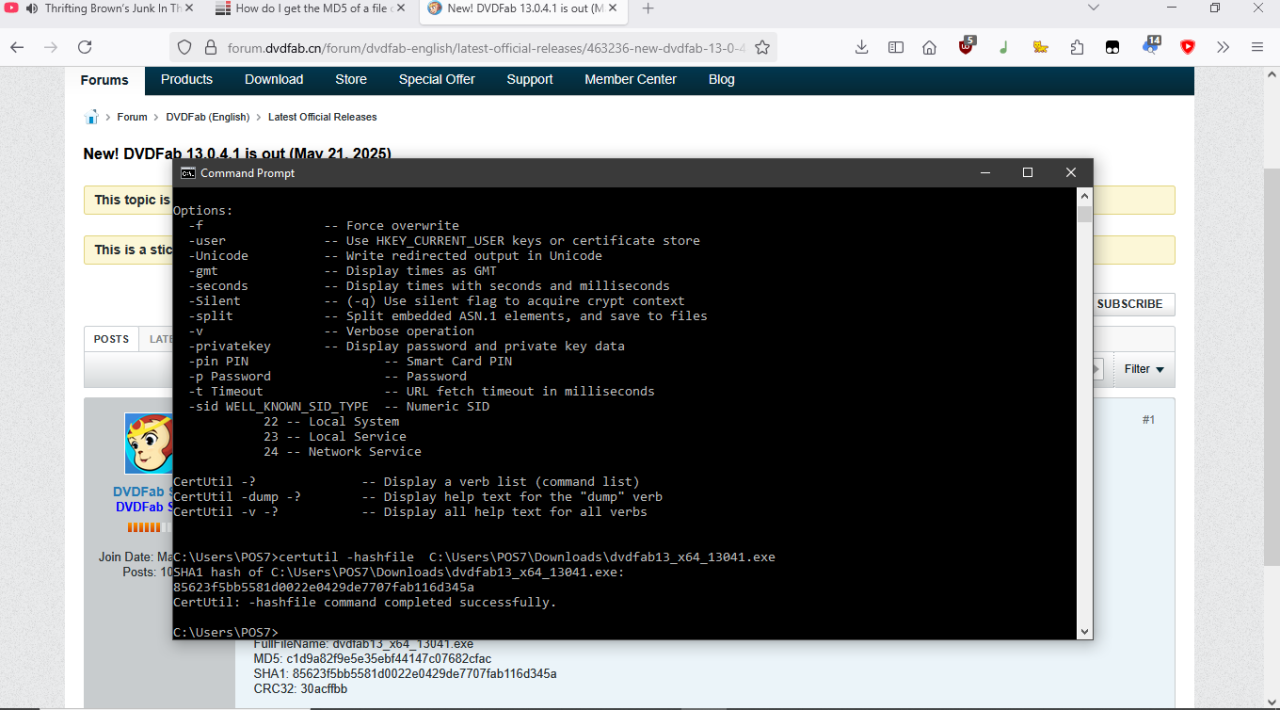This screenshot has height=710, width=1280.
Task: Minimize the Command Prompt window
Action: 985,173
